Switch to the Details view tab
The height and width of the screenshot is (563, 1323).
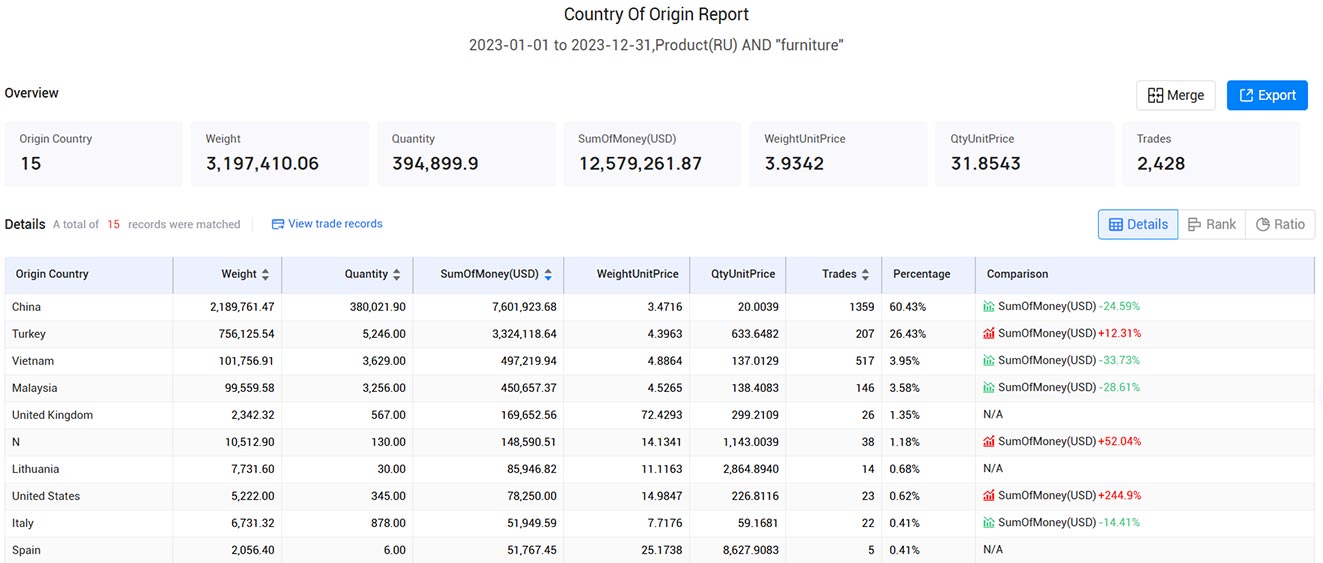(x=1138, y=224)
